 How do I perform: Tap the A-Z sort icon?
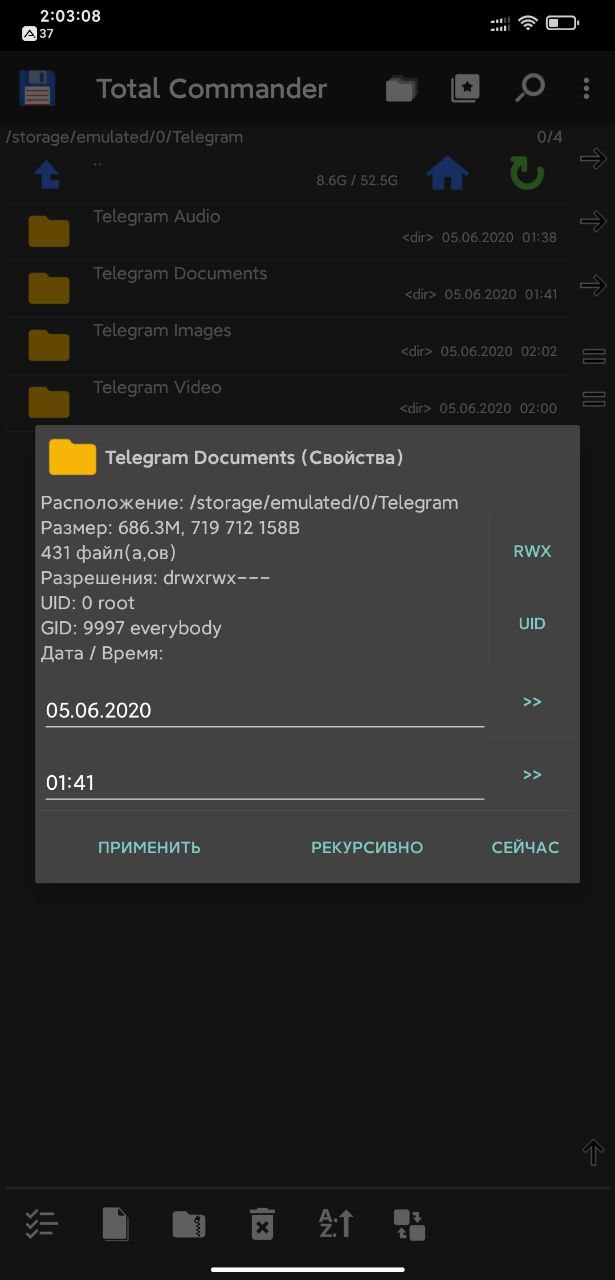pos(335,1224)
